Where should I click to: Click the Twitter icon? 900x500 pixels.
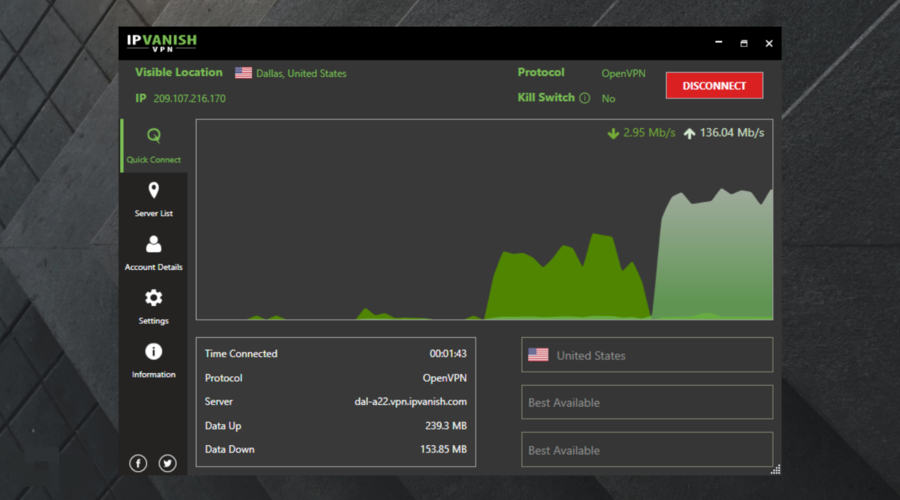click(x=168, y=463)
